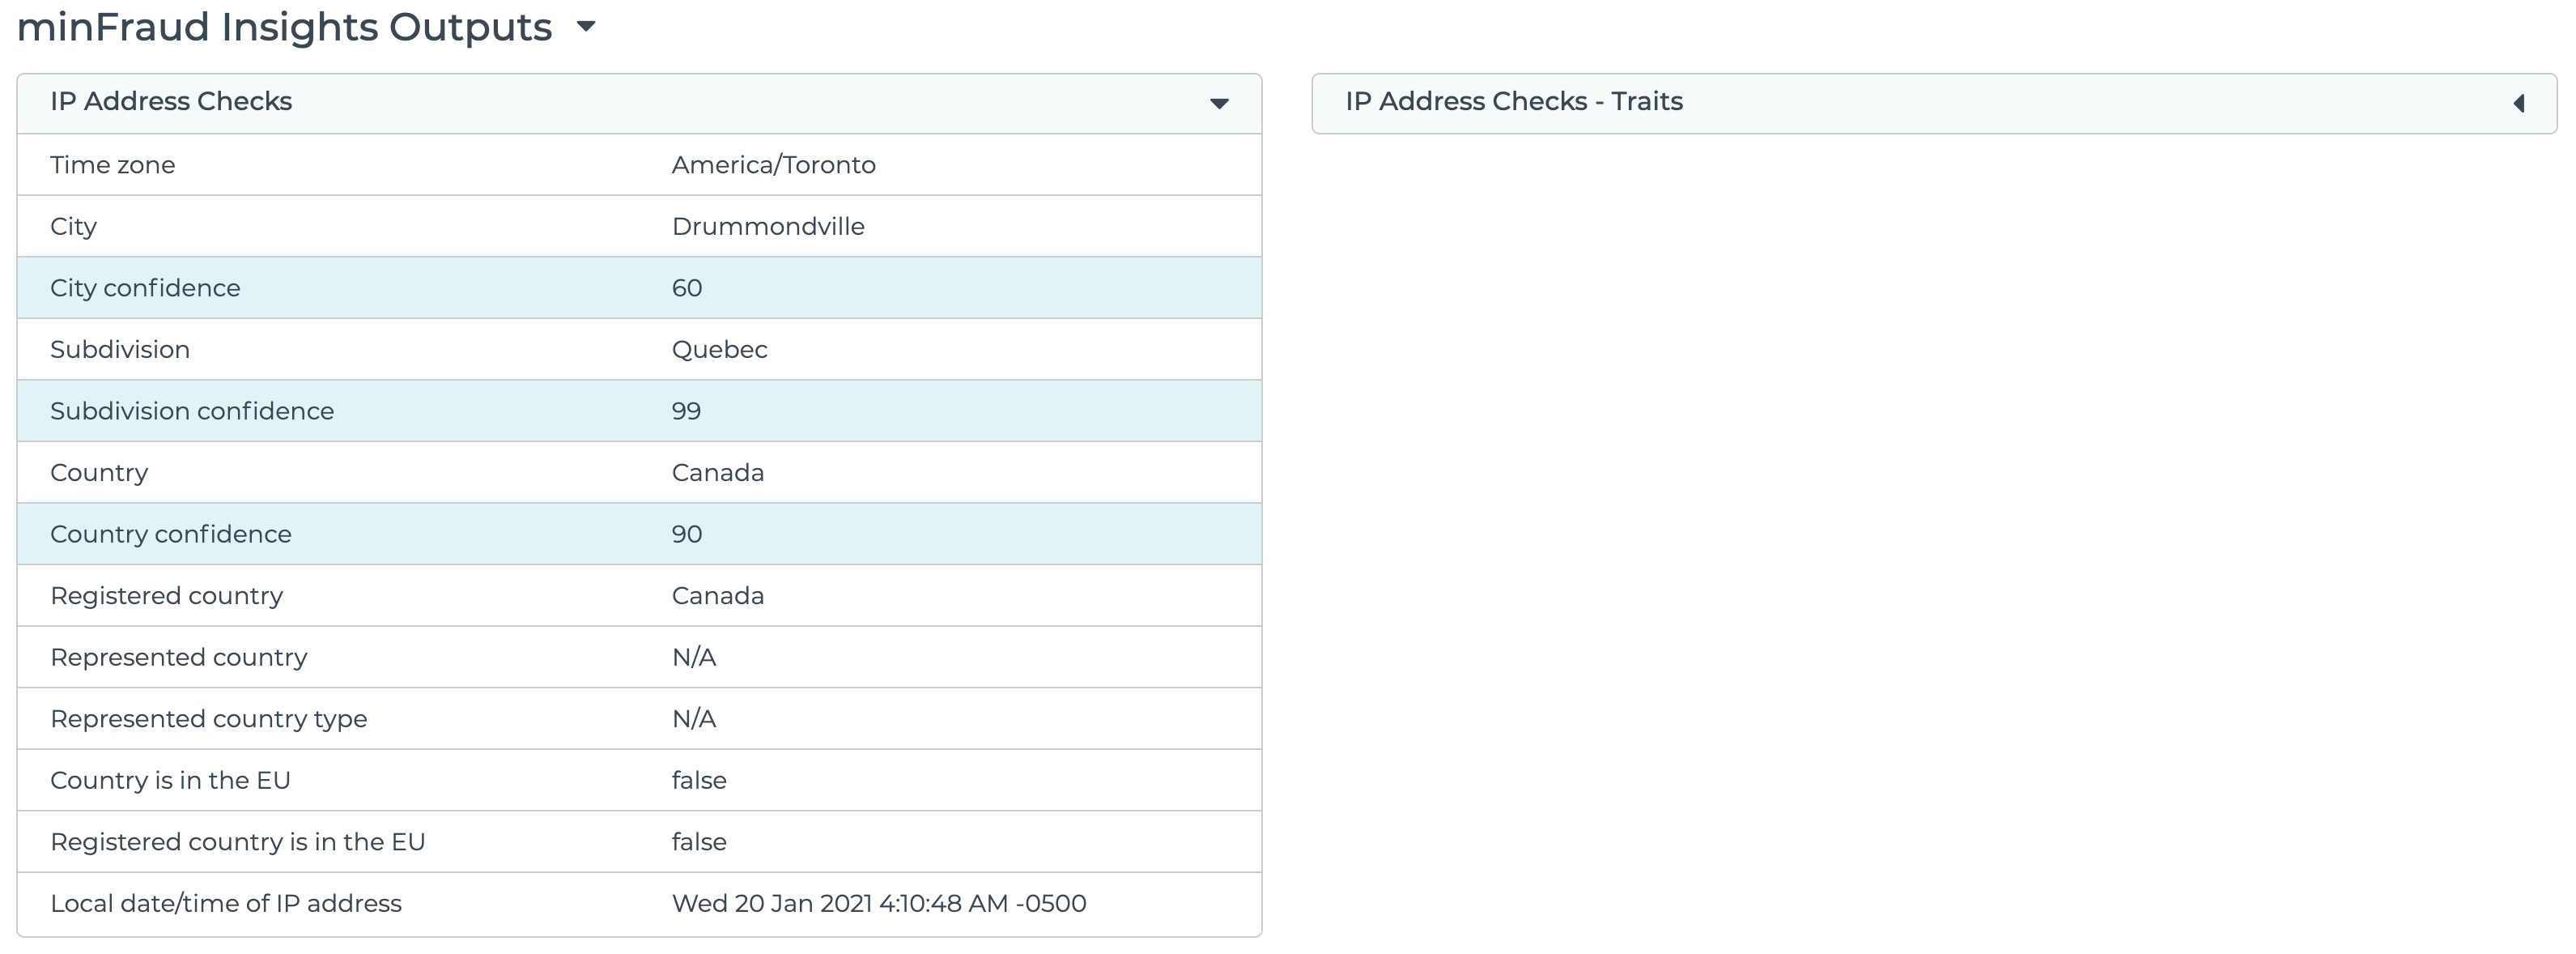The width and height of the screenshot is (2576, 954).
Task: Click the Country is in the EU label
Action: click(170, 780)
